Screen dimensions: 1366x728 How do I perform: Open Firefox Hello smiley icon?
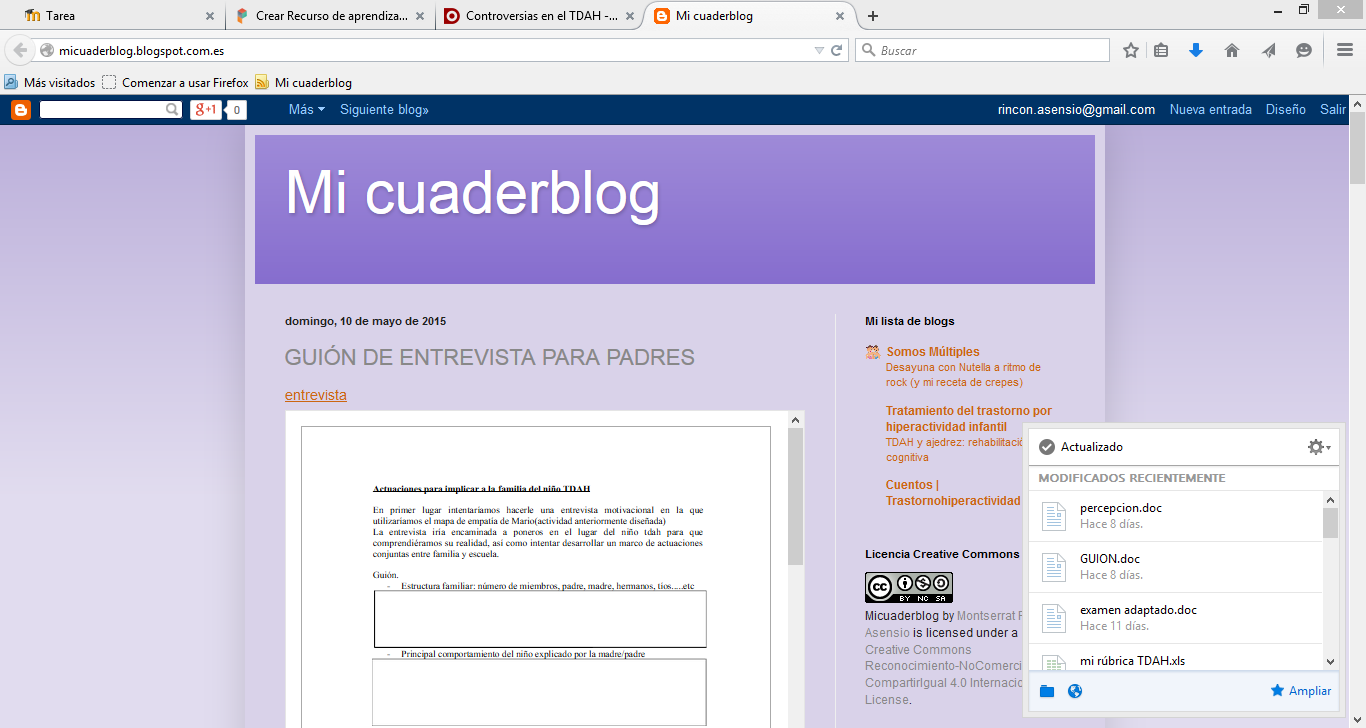(x=1303, y=49)
